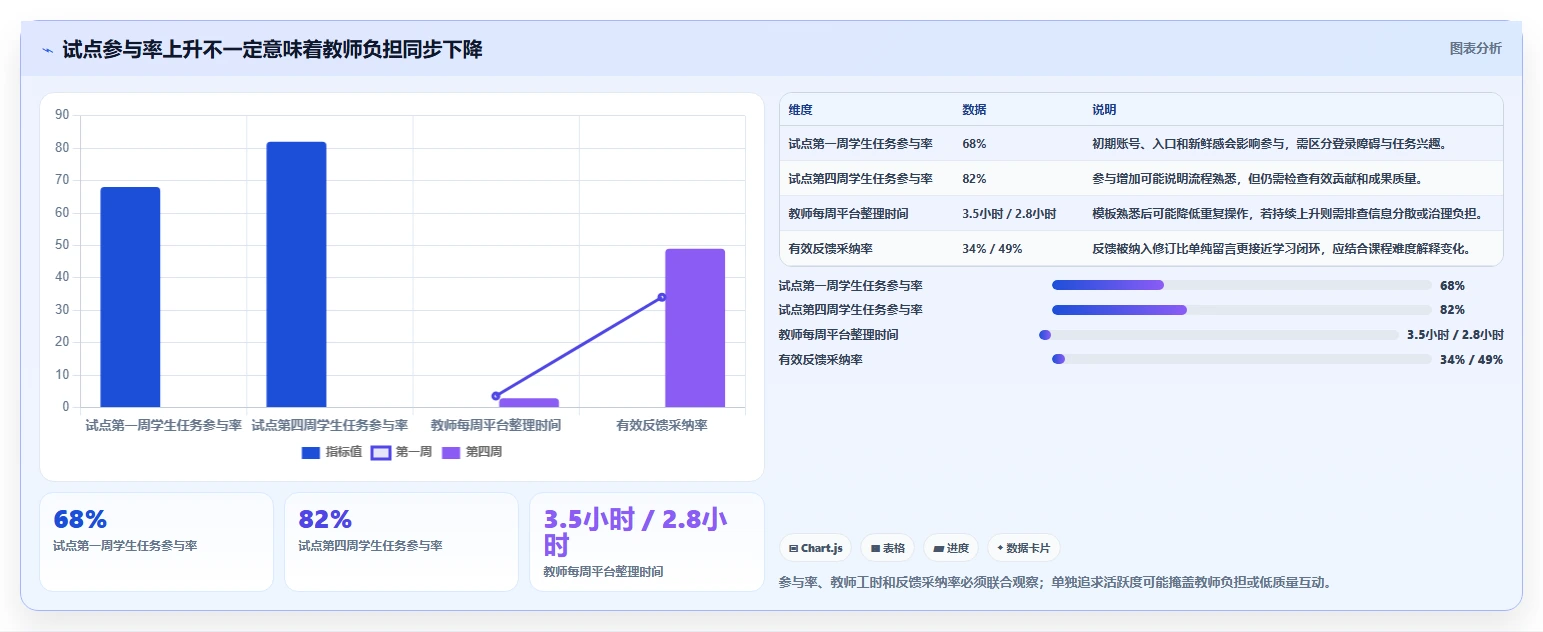Select the short purple bar for 教师每周平台整理时间
This screenshot has height=632, width=1543.
(x=529, y=402)
